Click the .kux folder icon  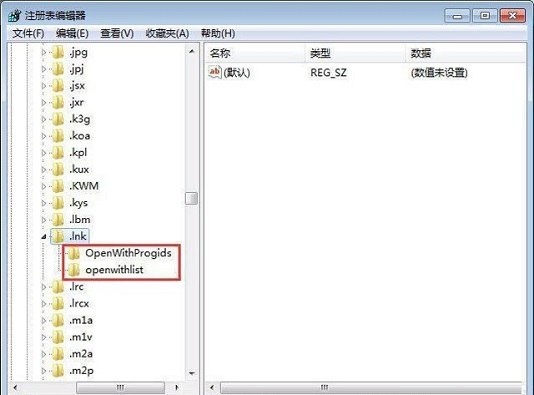58,169
